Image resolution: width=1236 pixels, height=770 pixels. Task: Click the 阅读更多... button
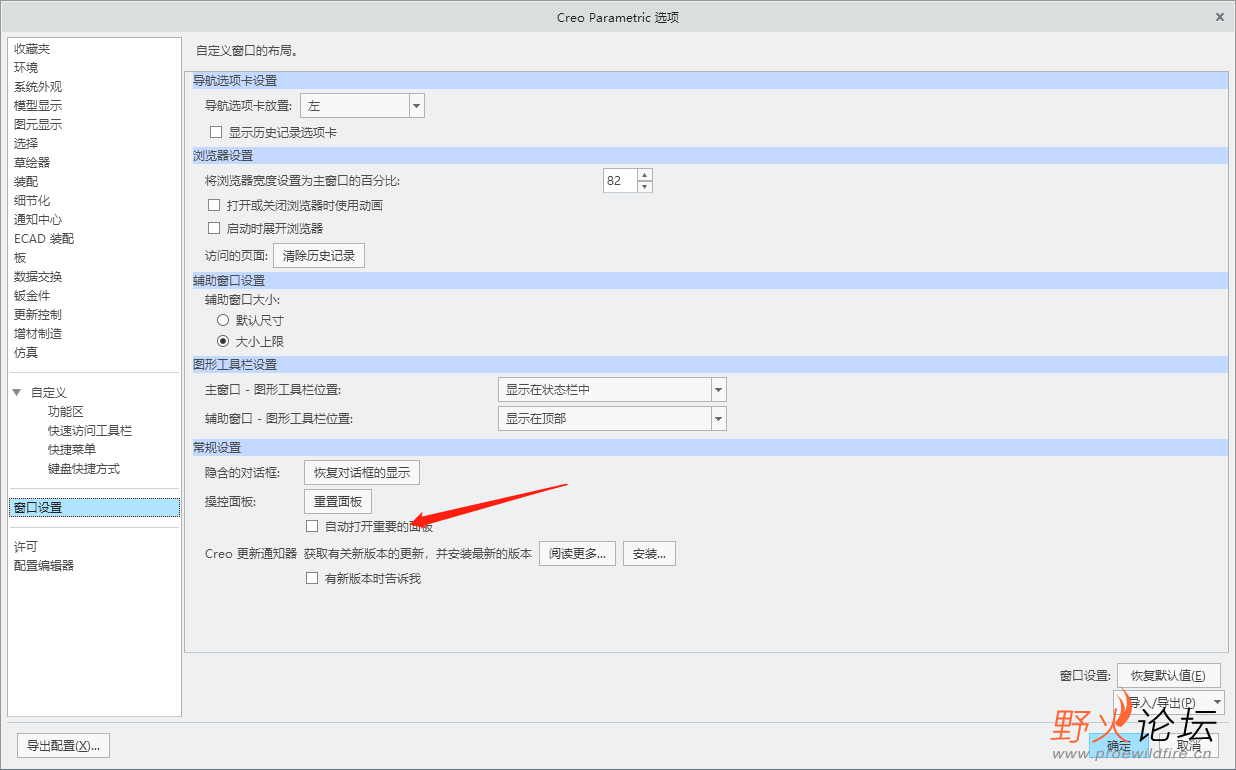point(577,553)
